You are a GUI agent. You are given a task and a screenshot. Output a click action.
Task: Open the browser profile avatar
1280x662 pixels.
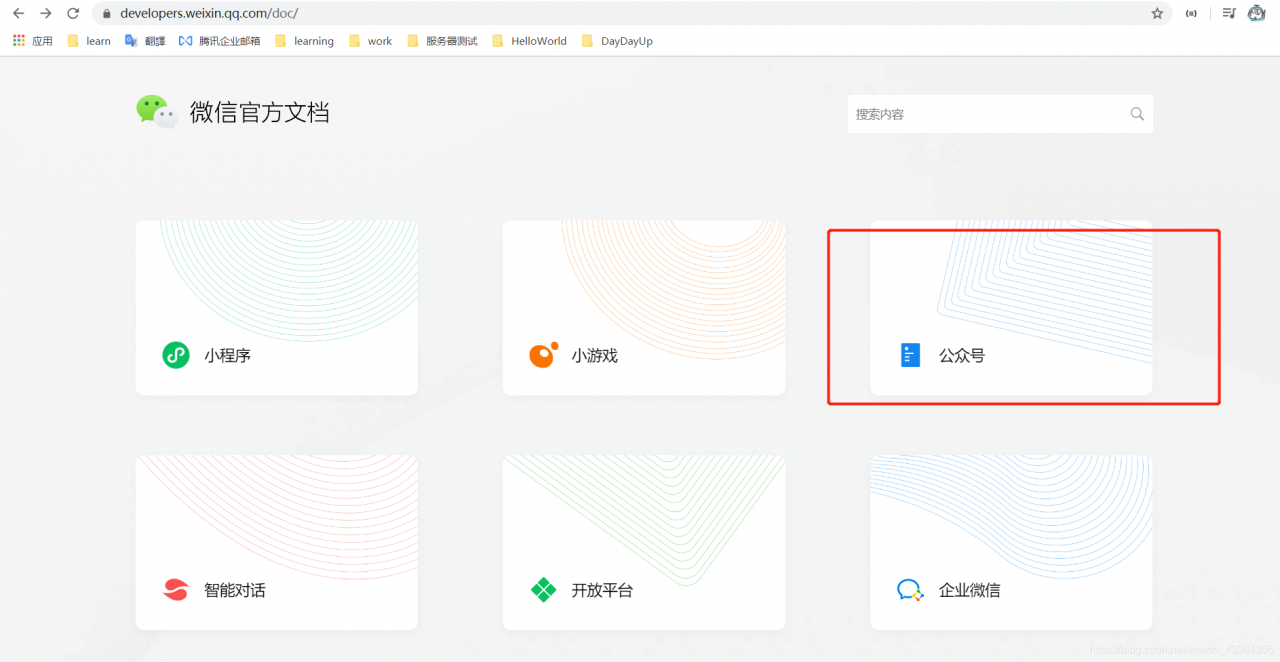pyautogui.click(x=1256, y=13)
